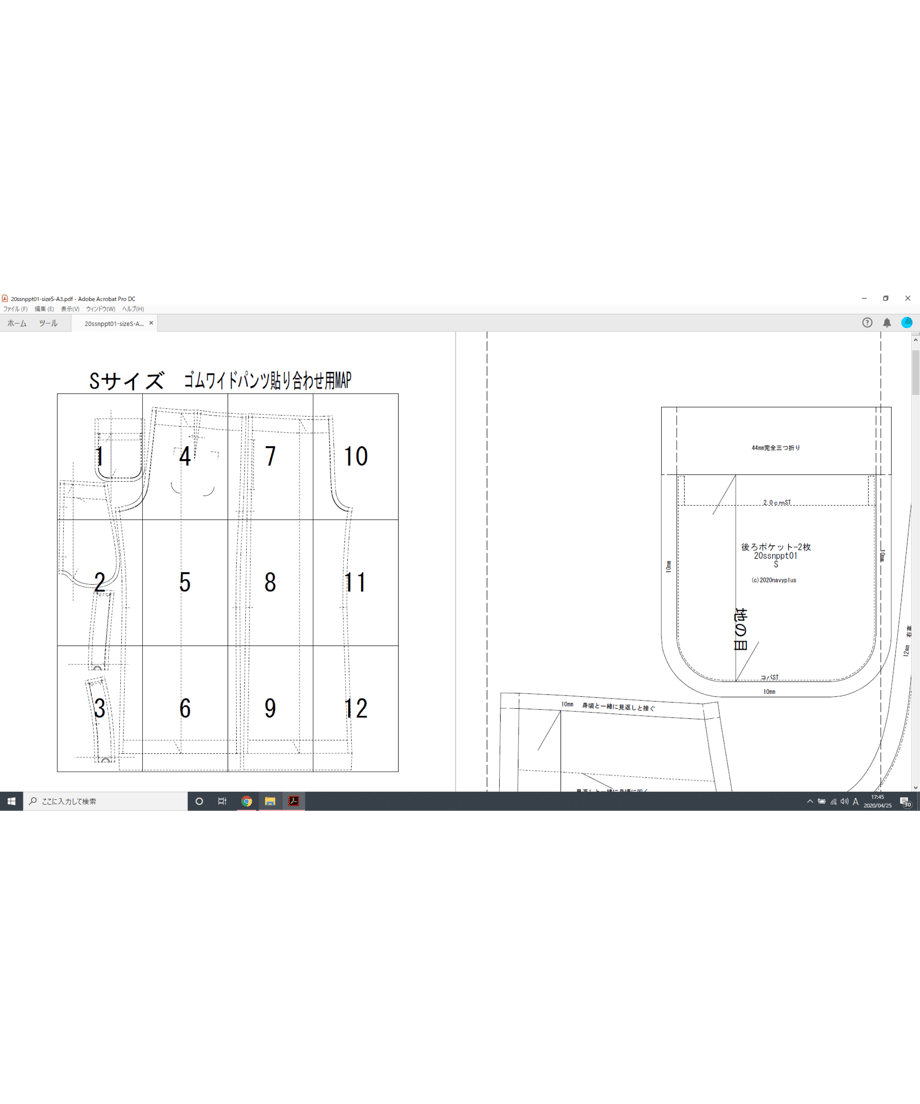
Task: Click map cell number 11
Action: click(355, 582)
